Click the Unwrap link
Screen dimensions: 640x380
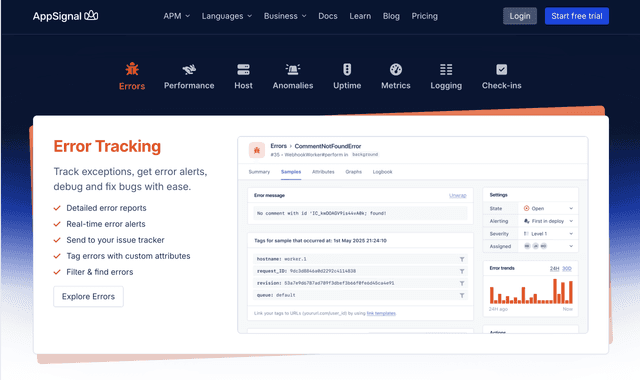click(458, 196)
